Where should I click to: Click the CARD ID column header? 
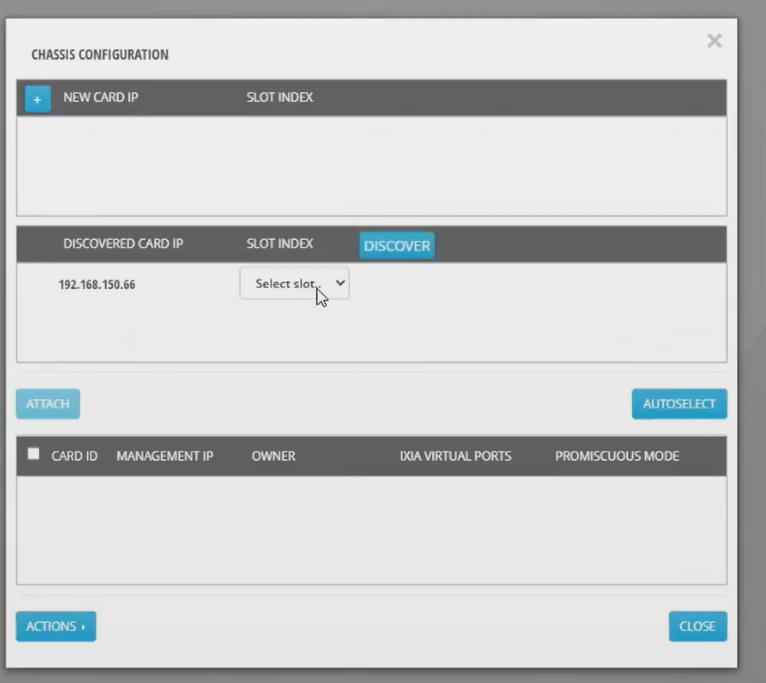[74, 456]
